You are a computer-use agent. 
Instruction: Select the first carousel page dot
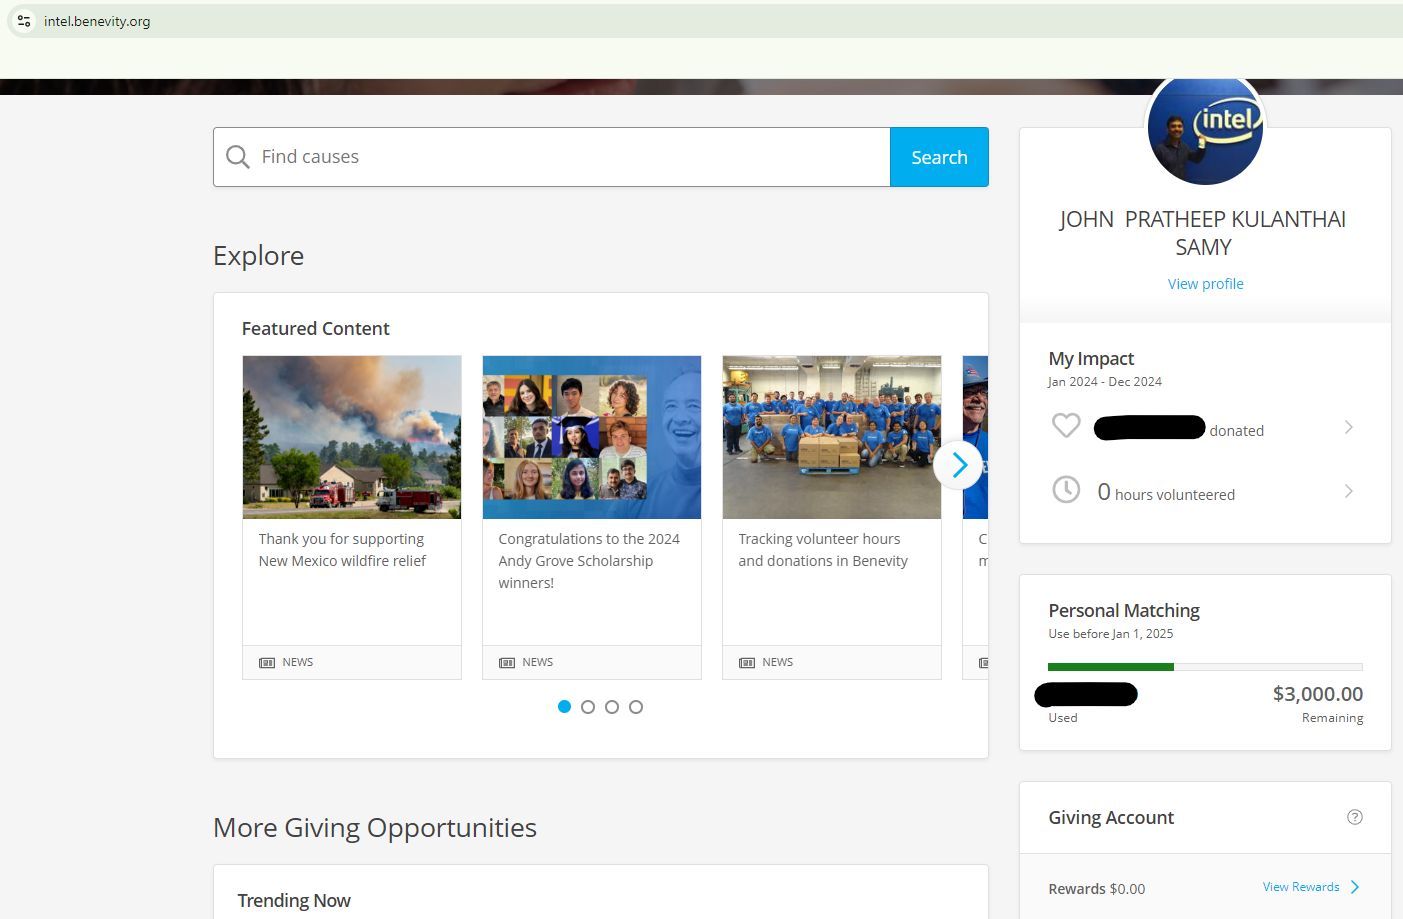click(564, 707)
